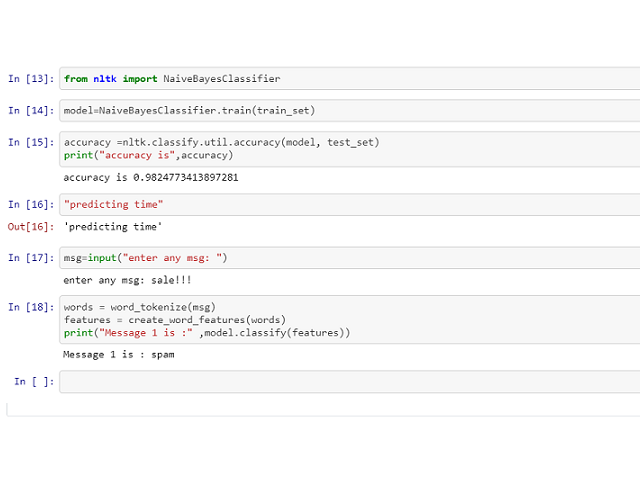
Task: Click the model.classify(features) print line
Action: tap(207, 332)
